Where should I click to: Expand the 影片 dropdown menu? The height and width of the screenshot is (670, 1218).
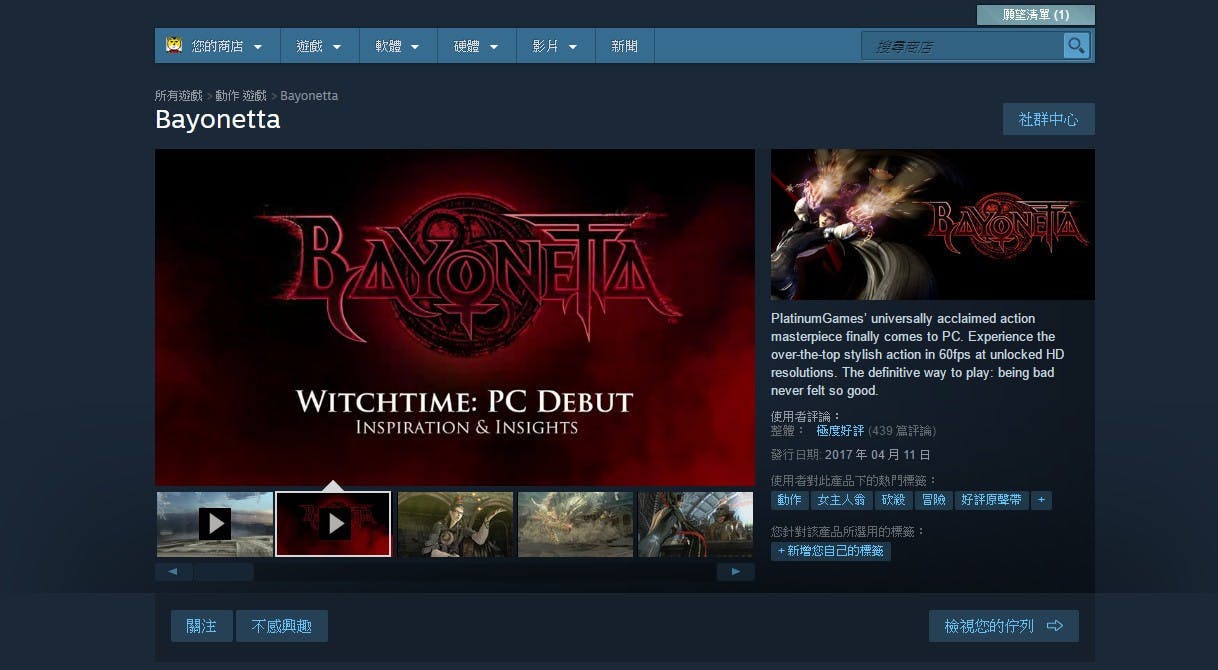coord(555,46)
